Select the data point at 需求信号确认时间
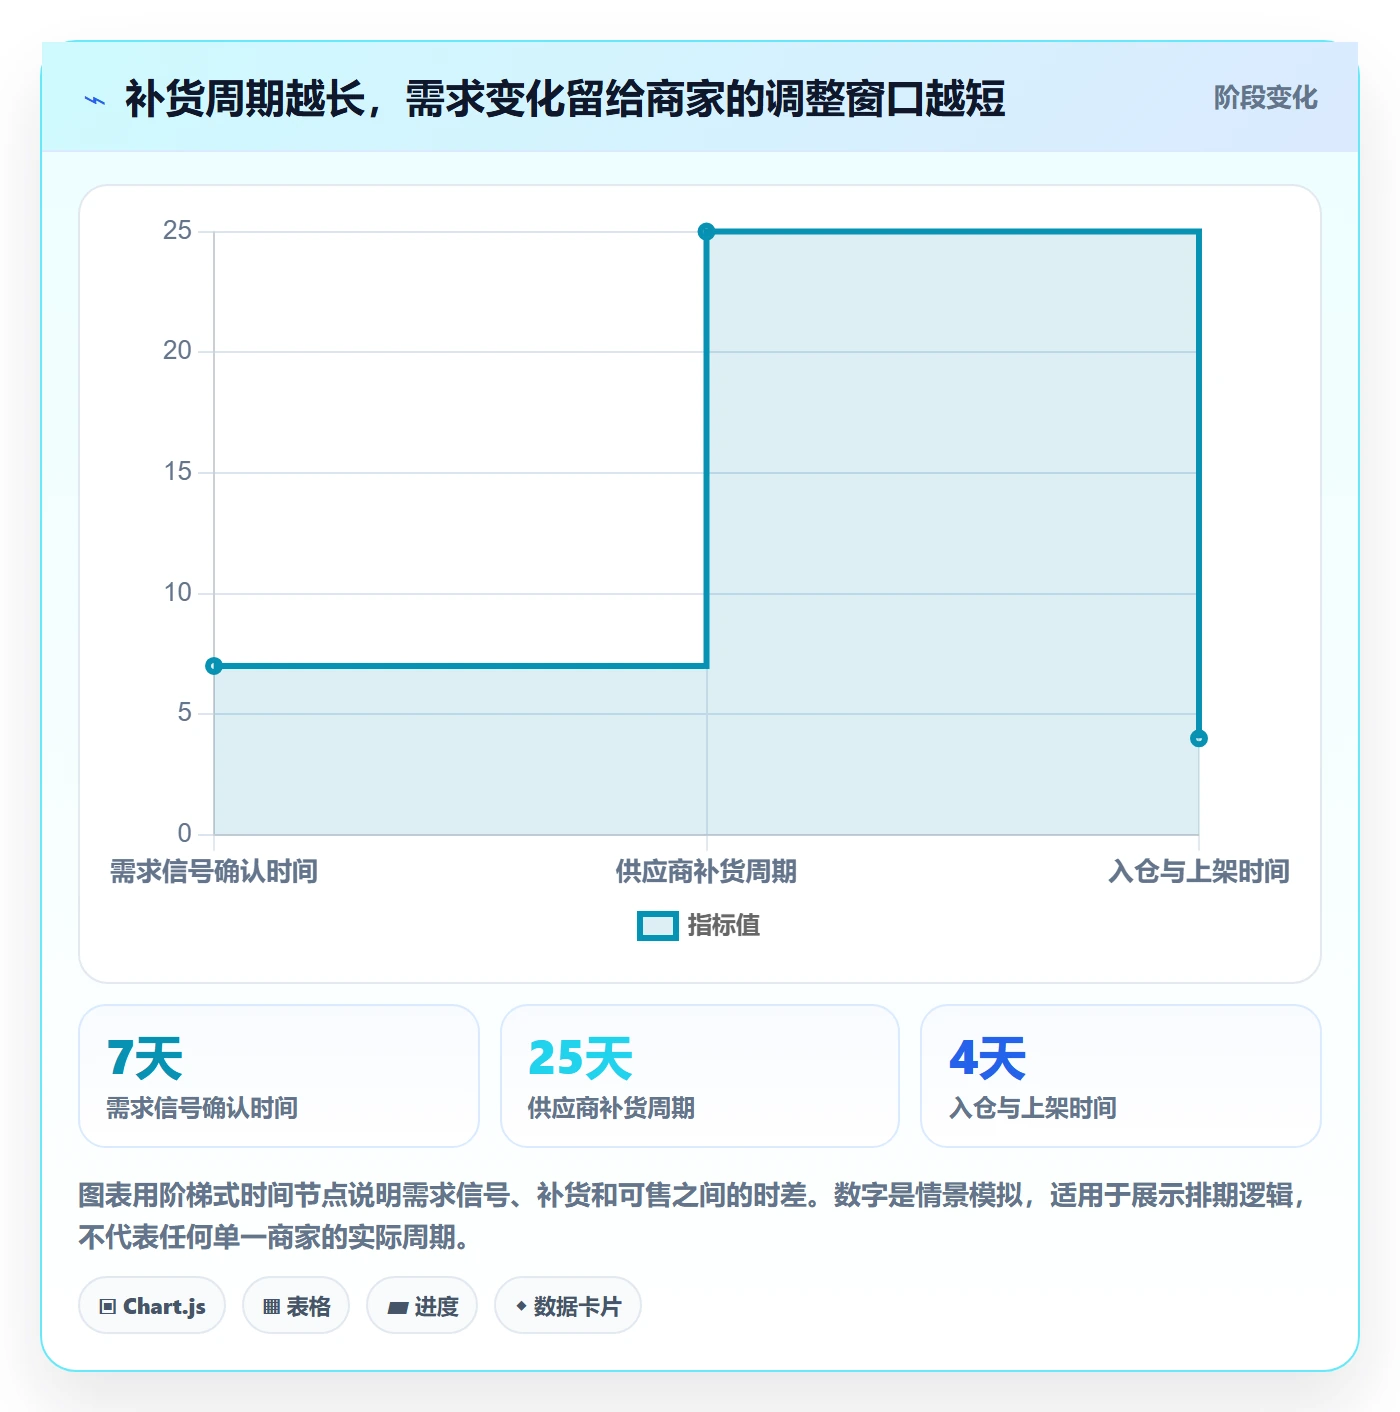This screenshot has height=1412, width=1400. 214,666
